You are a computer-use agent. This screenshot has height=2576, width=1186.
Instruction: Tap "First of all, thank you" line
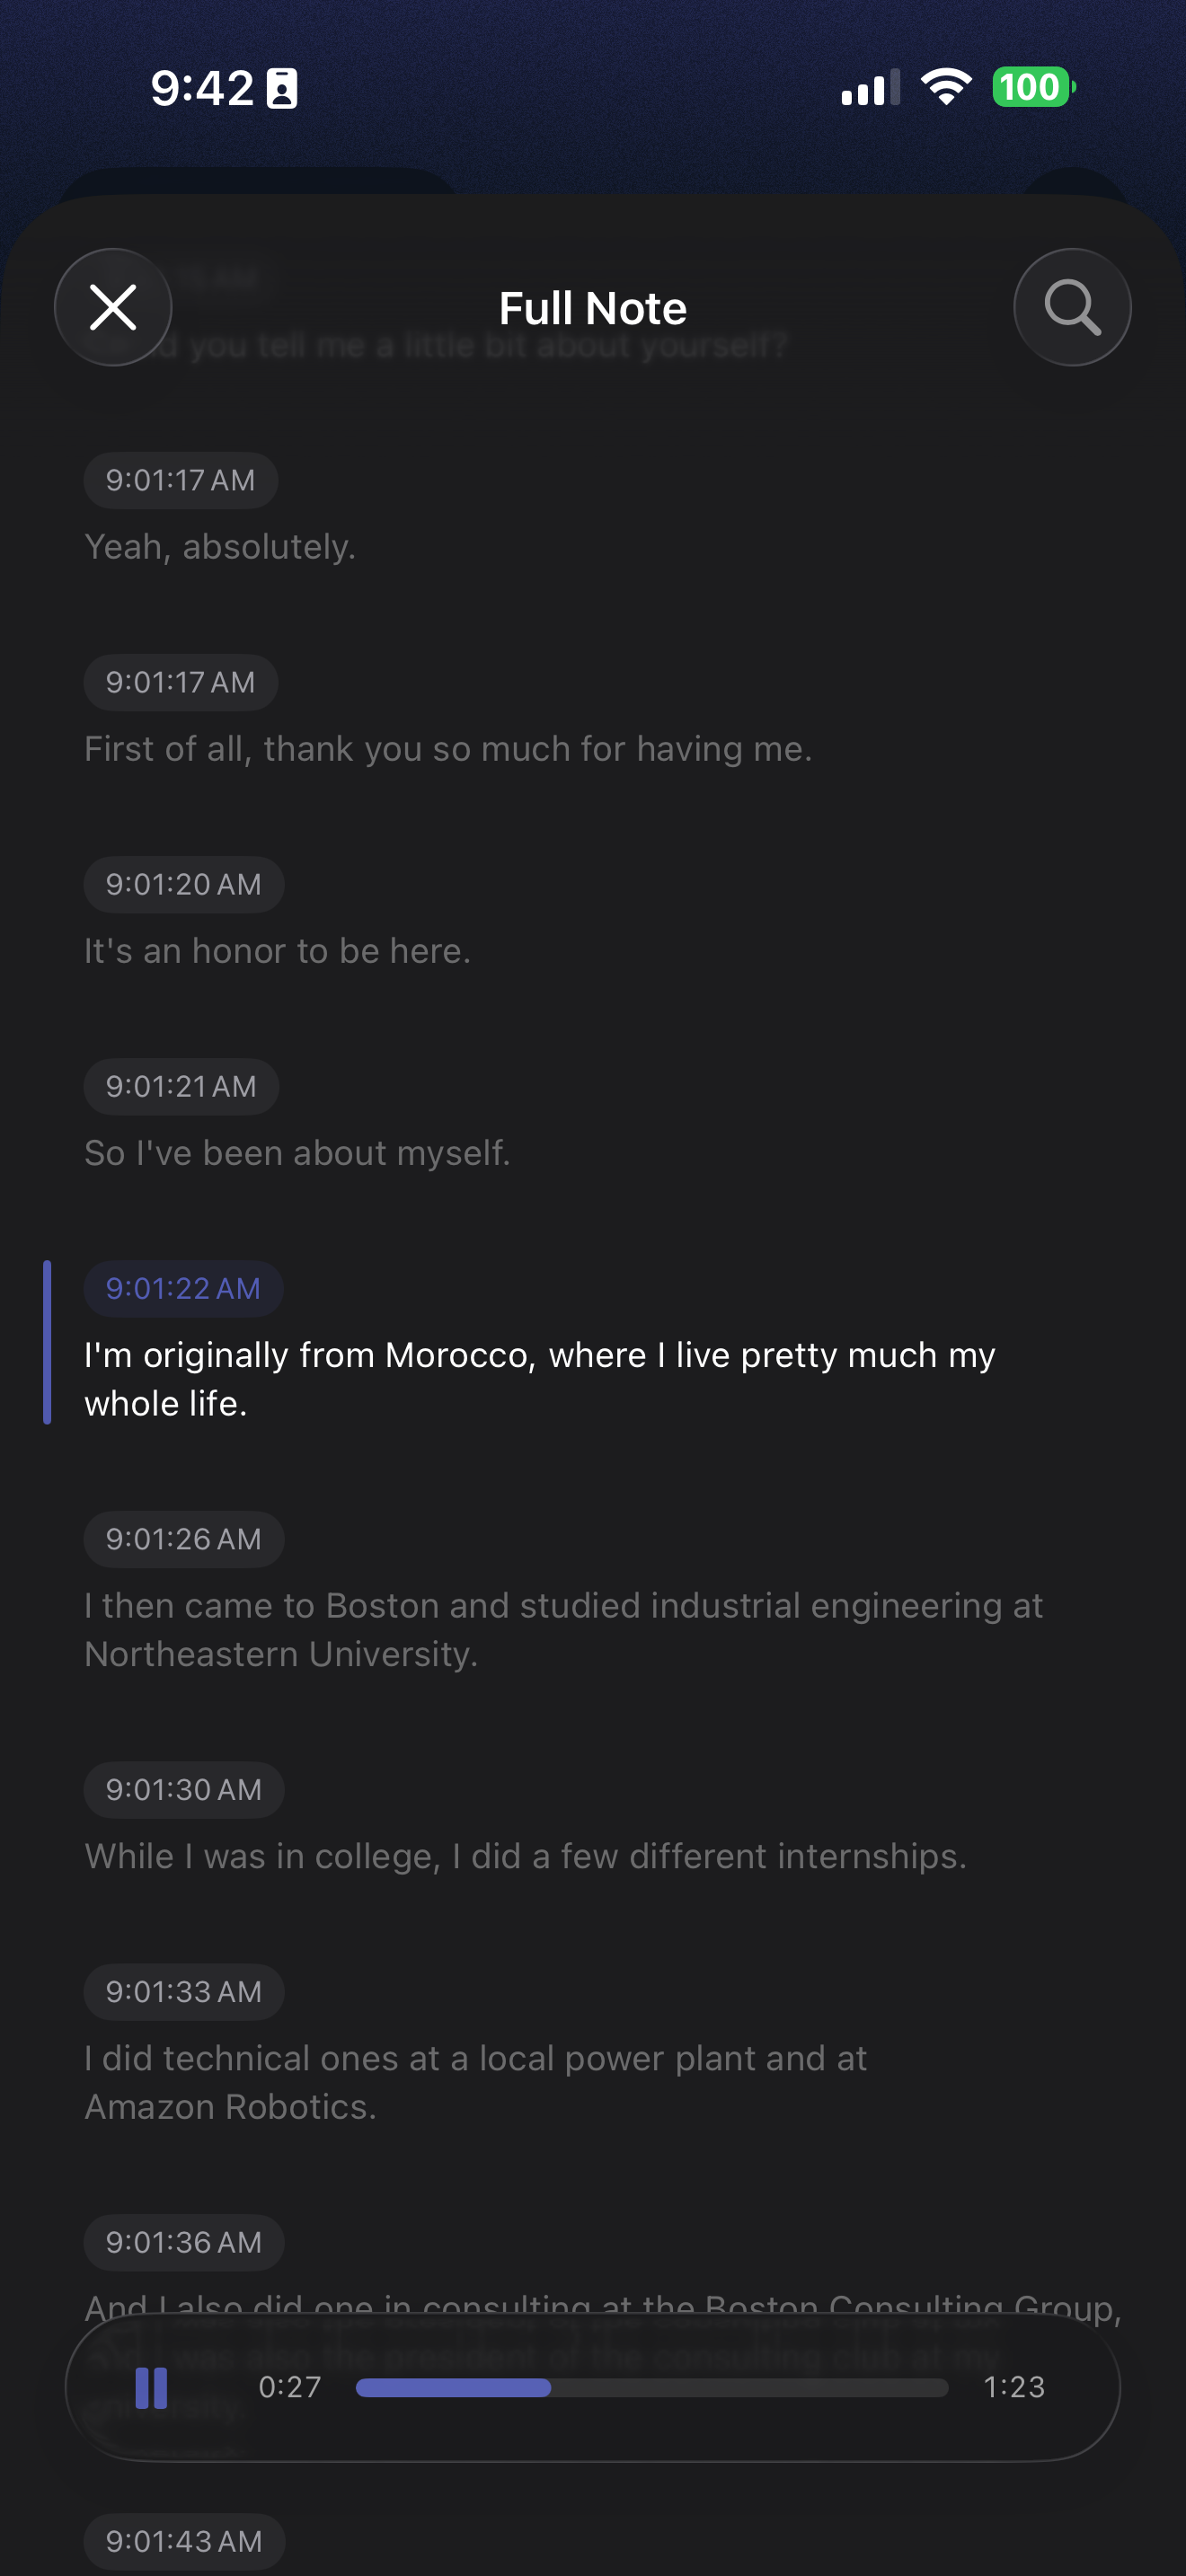tap(448, 749)
